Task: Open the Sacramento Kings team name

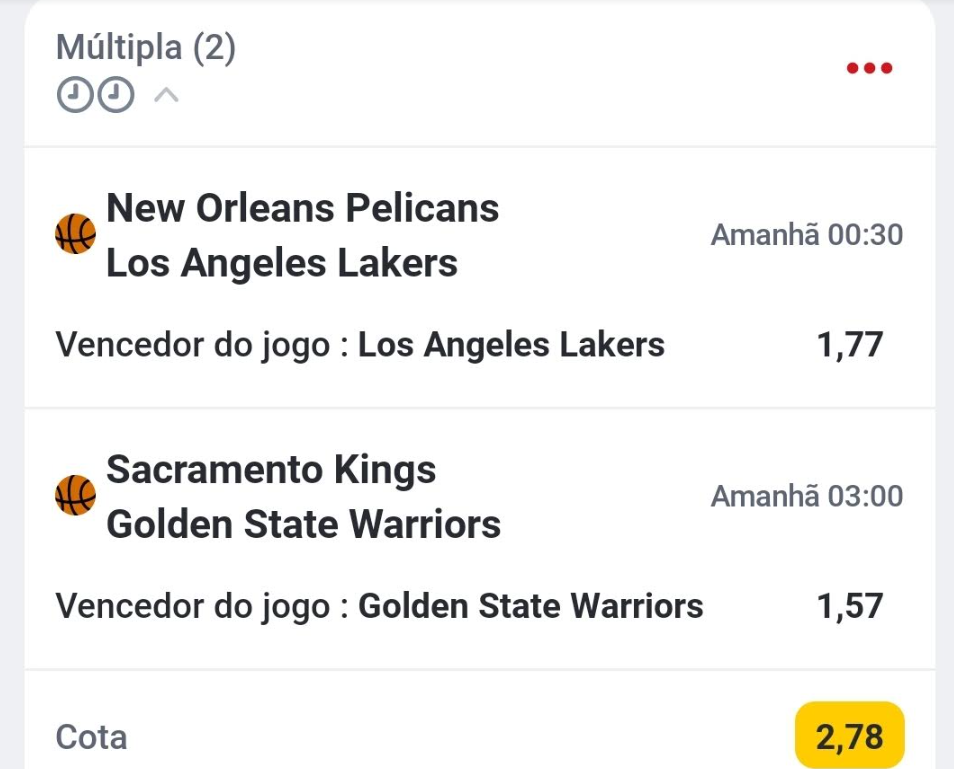Action: pyautogui.click(x=271, y=469)
